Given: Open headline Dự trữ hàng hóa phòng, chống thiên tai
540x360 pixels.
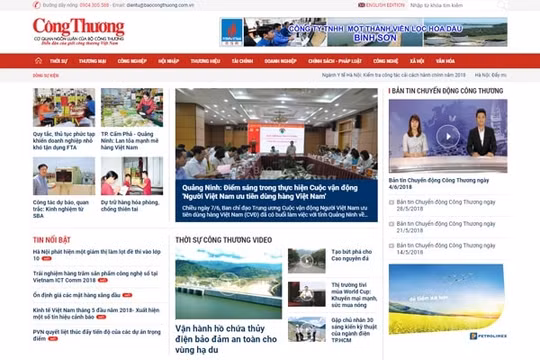Looking at the screenshot, I should click(x=130, y=206).
